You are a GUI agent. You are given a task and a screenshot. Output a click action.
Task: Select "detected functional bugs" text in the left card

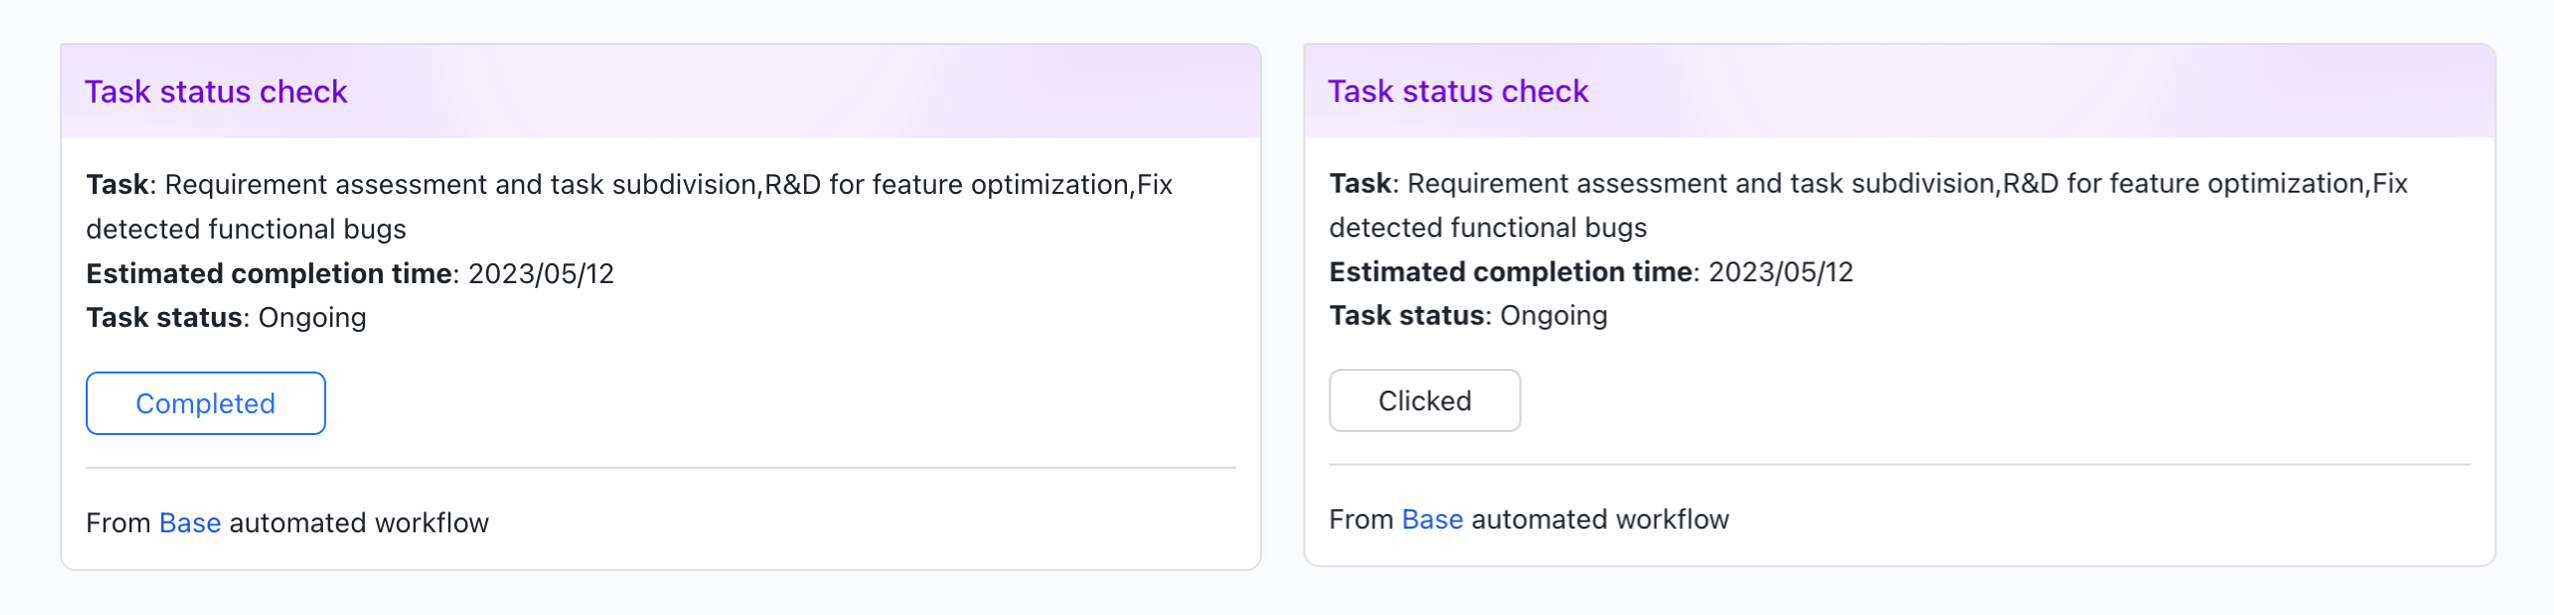point(246,229)
